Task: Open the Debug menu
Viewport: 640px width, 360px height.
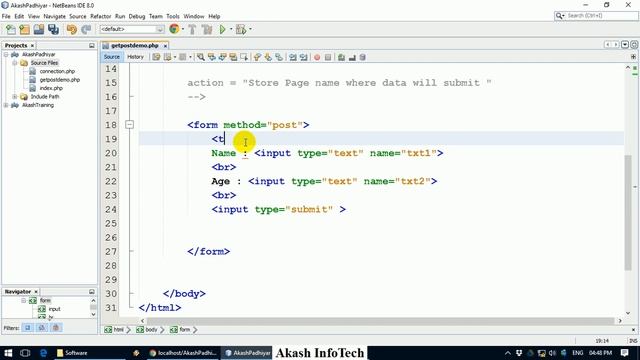Action: pyautogui.click(x=137, y=16)
